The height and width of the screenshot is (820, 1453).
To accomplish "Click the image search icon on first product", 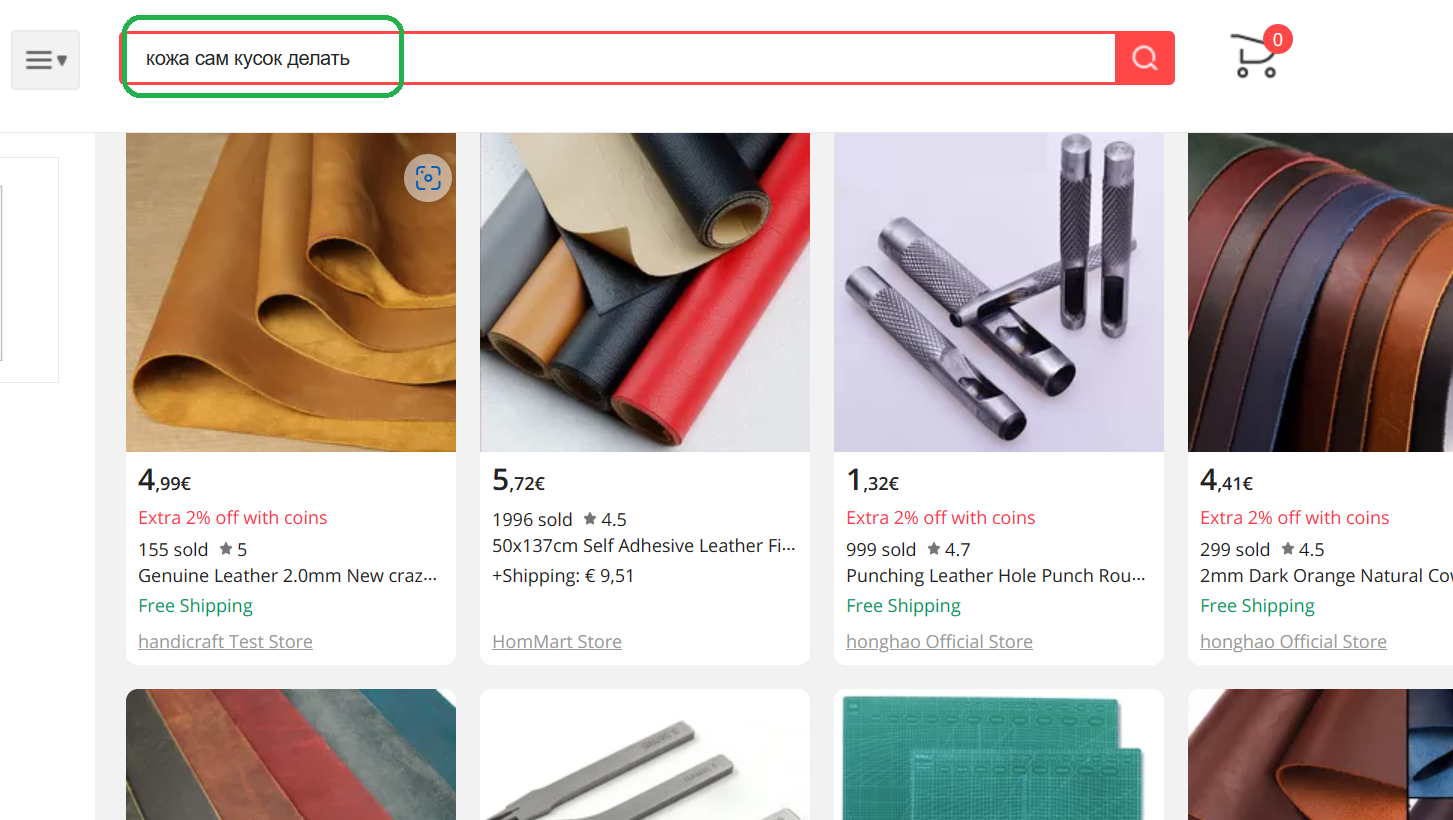I will 427,179.
